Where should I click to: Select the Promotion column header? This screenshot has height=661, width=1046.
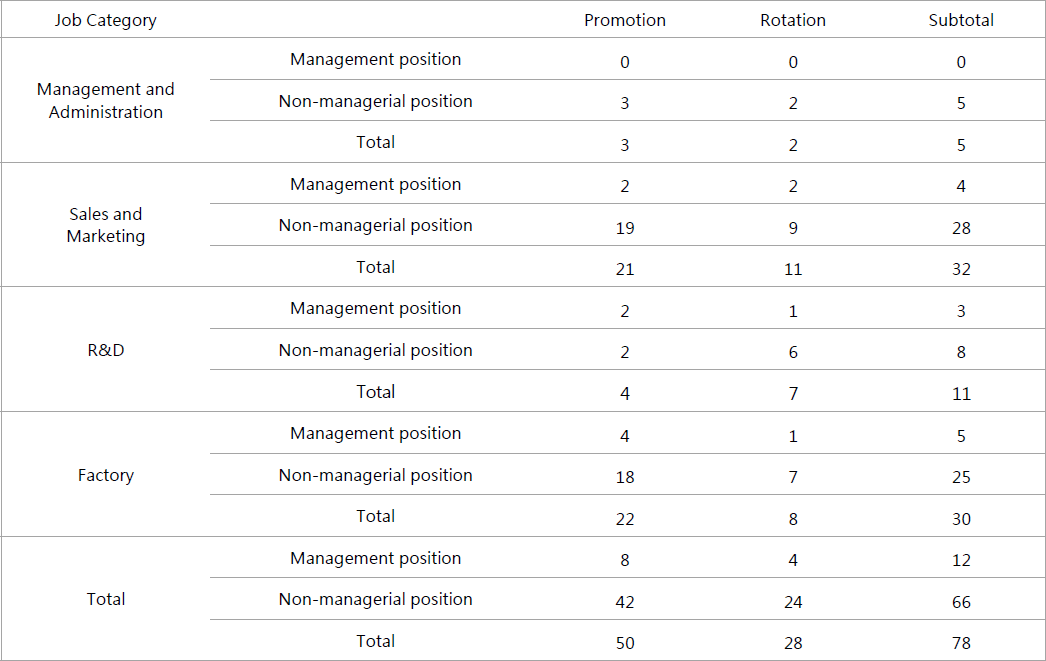(625, 20)
